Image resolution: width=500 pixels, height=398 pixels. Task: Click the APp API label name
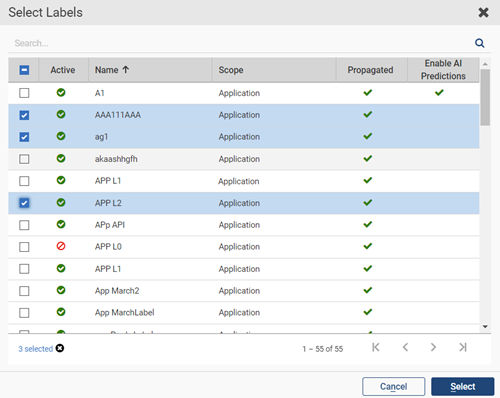pos(110,225)
